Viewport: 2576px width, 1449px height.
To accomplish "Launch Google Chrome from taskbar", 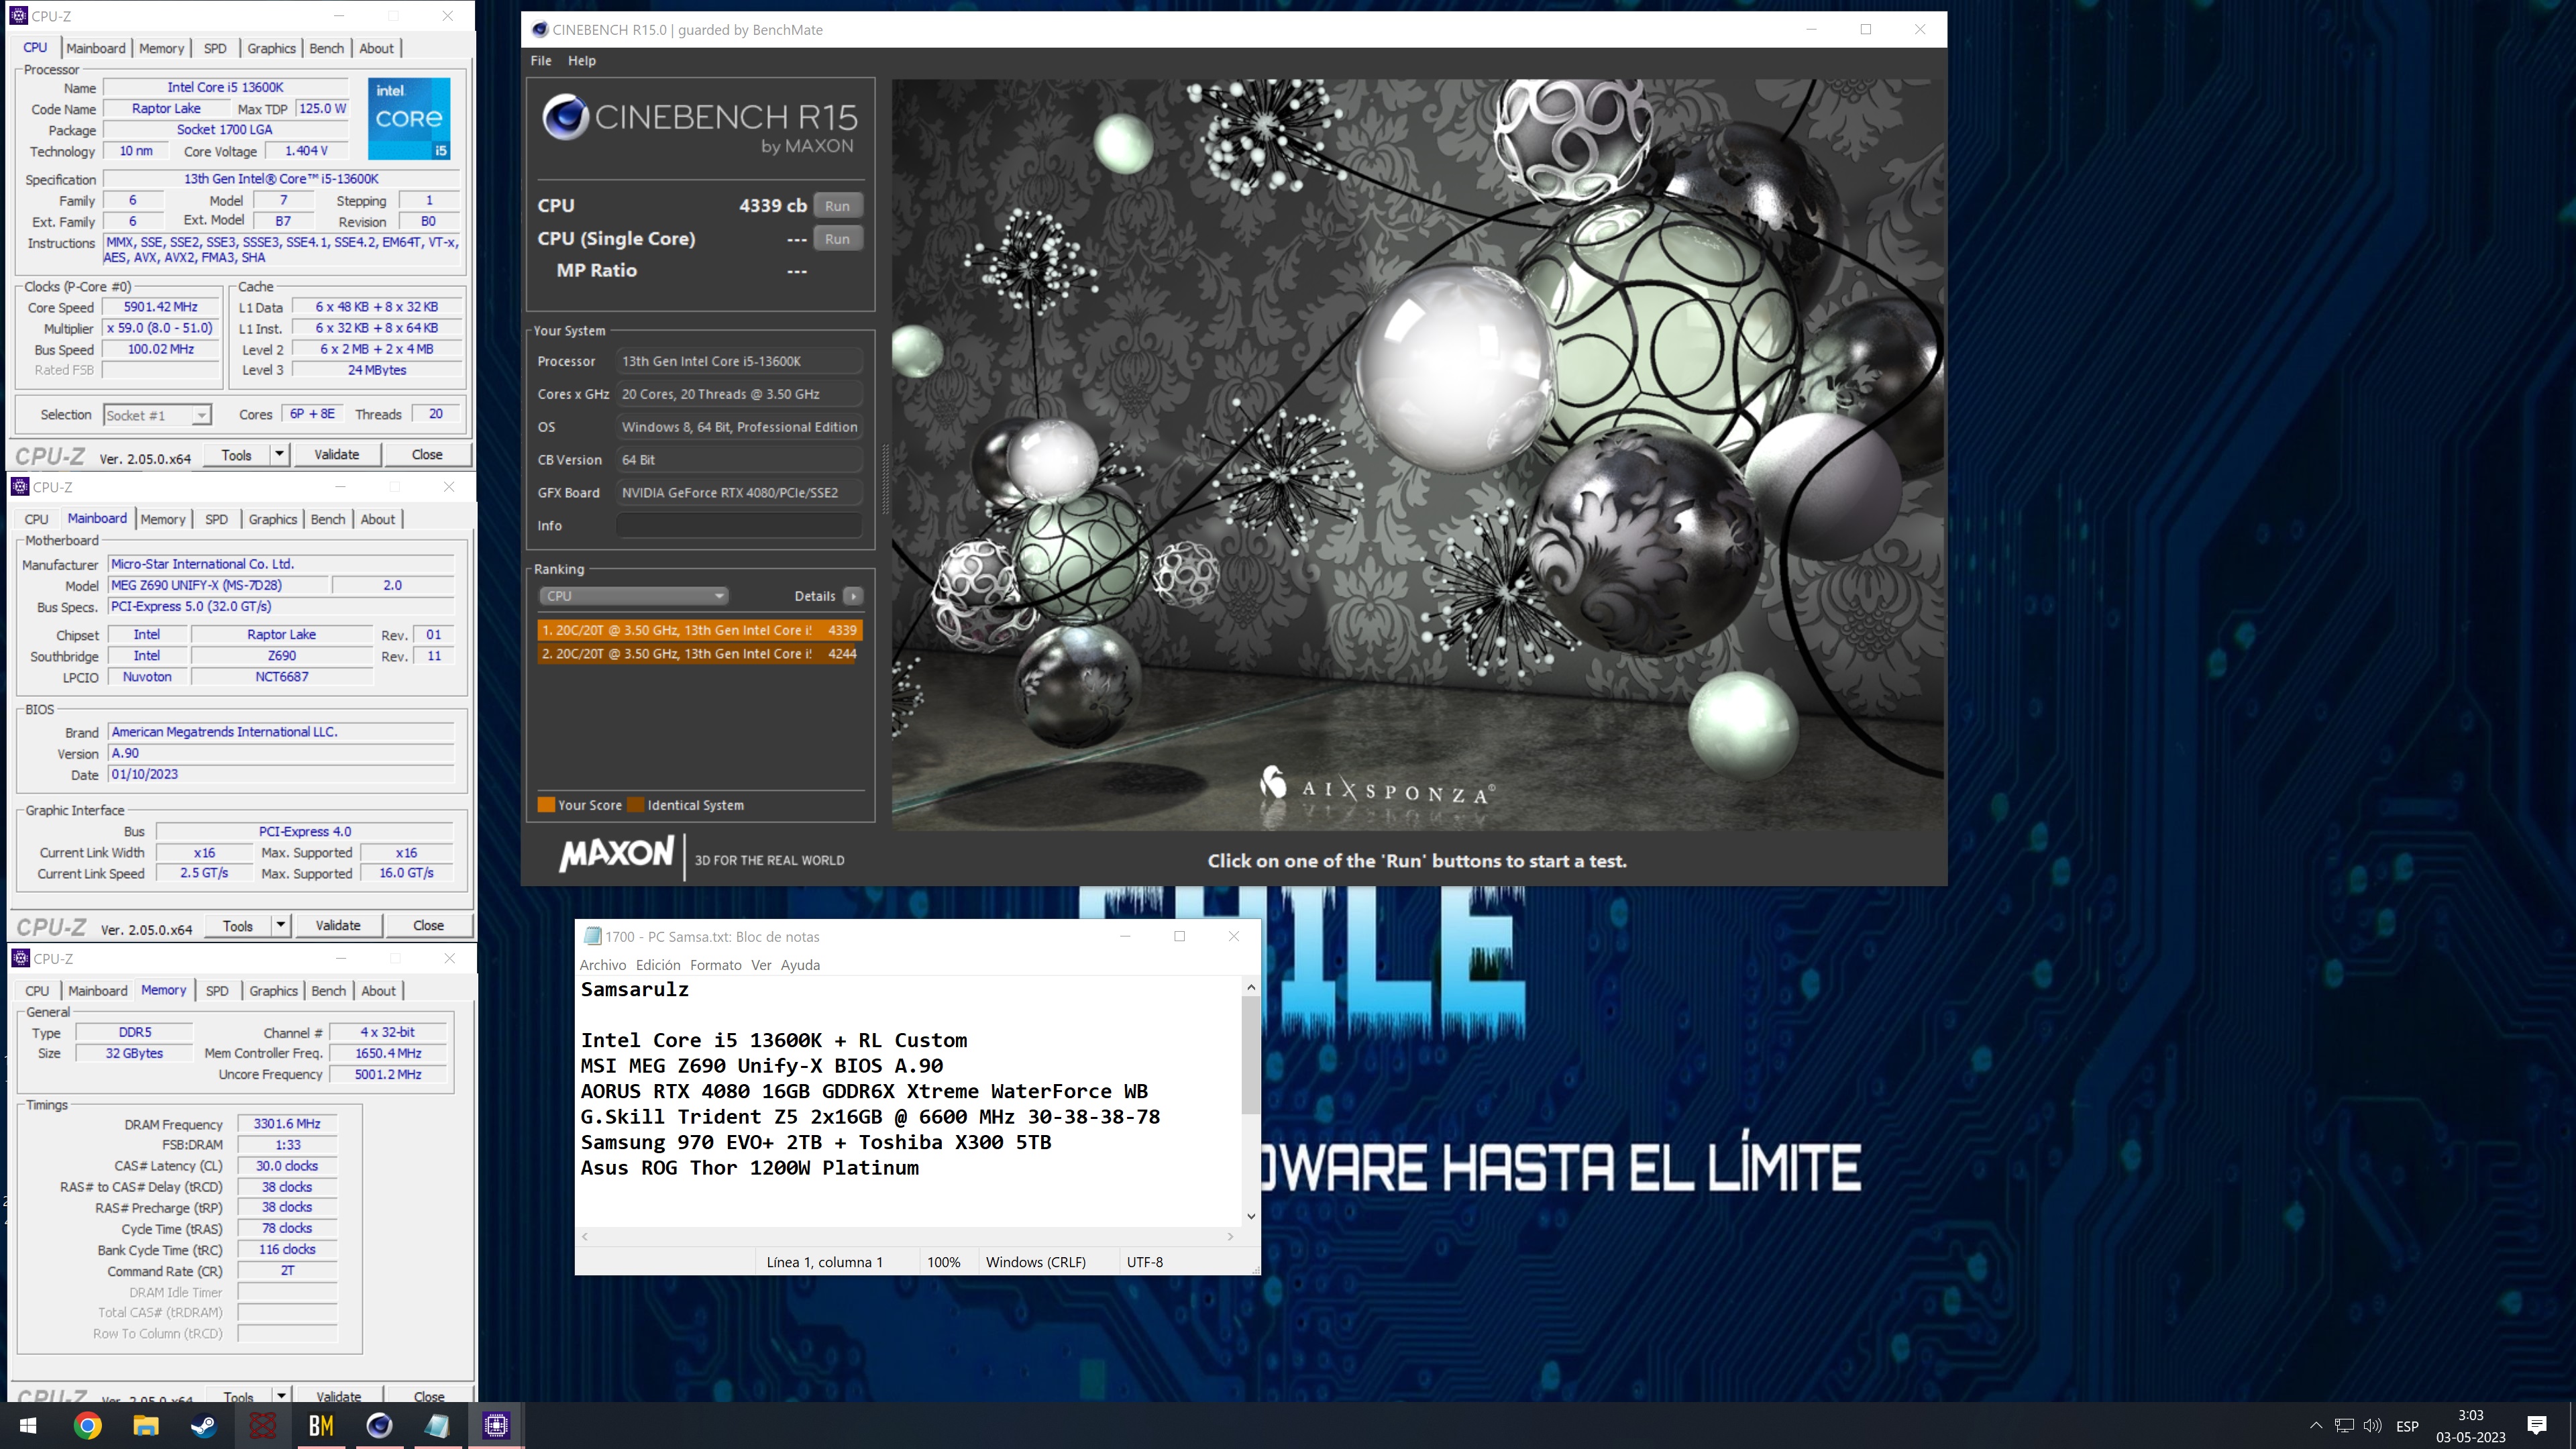I will [87, 1425].
